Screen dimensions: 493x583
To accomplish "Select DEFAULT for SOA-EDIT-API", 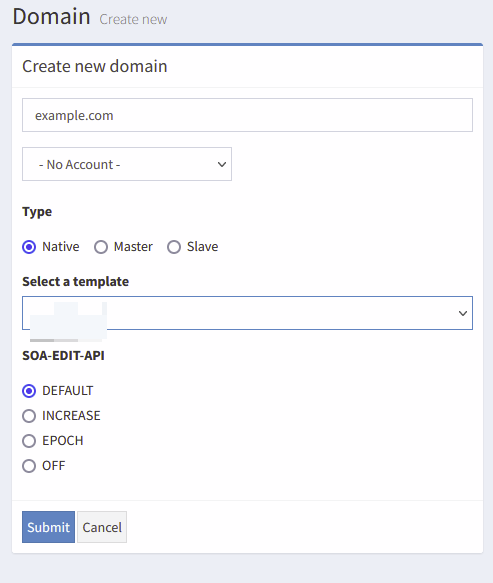I will click(29, 391).
